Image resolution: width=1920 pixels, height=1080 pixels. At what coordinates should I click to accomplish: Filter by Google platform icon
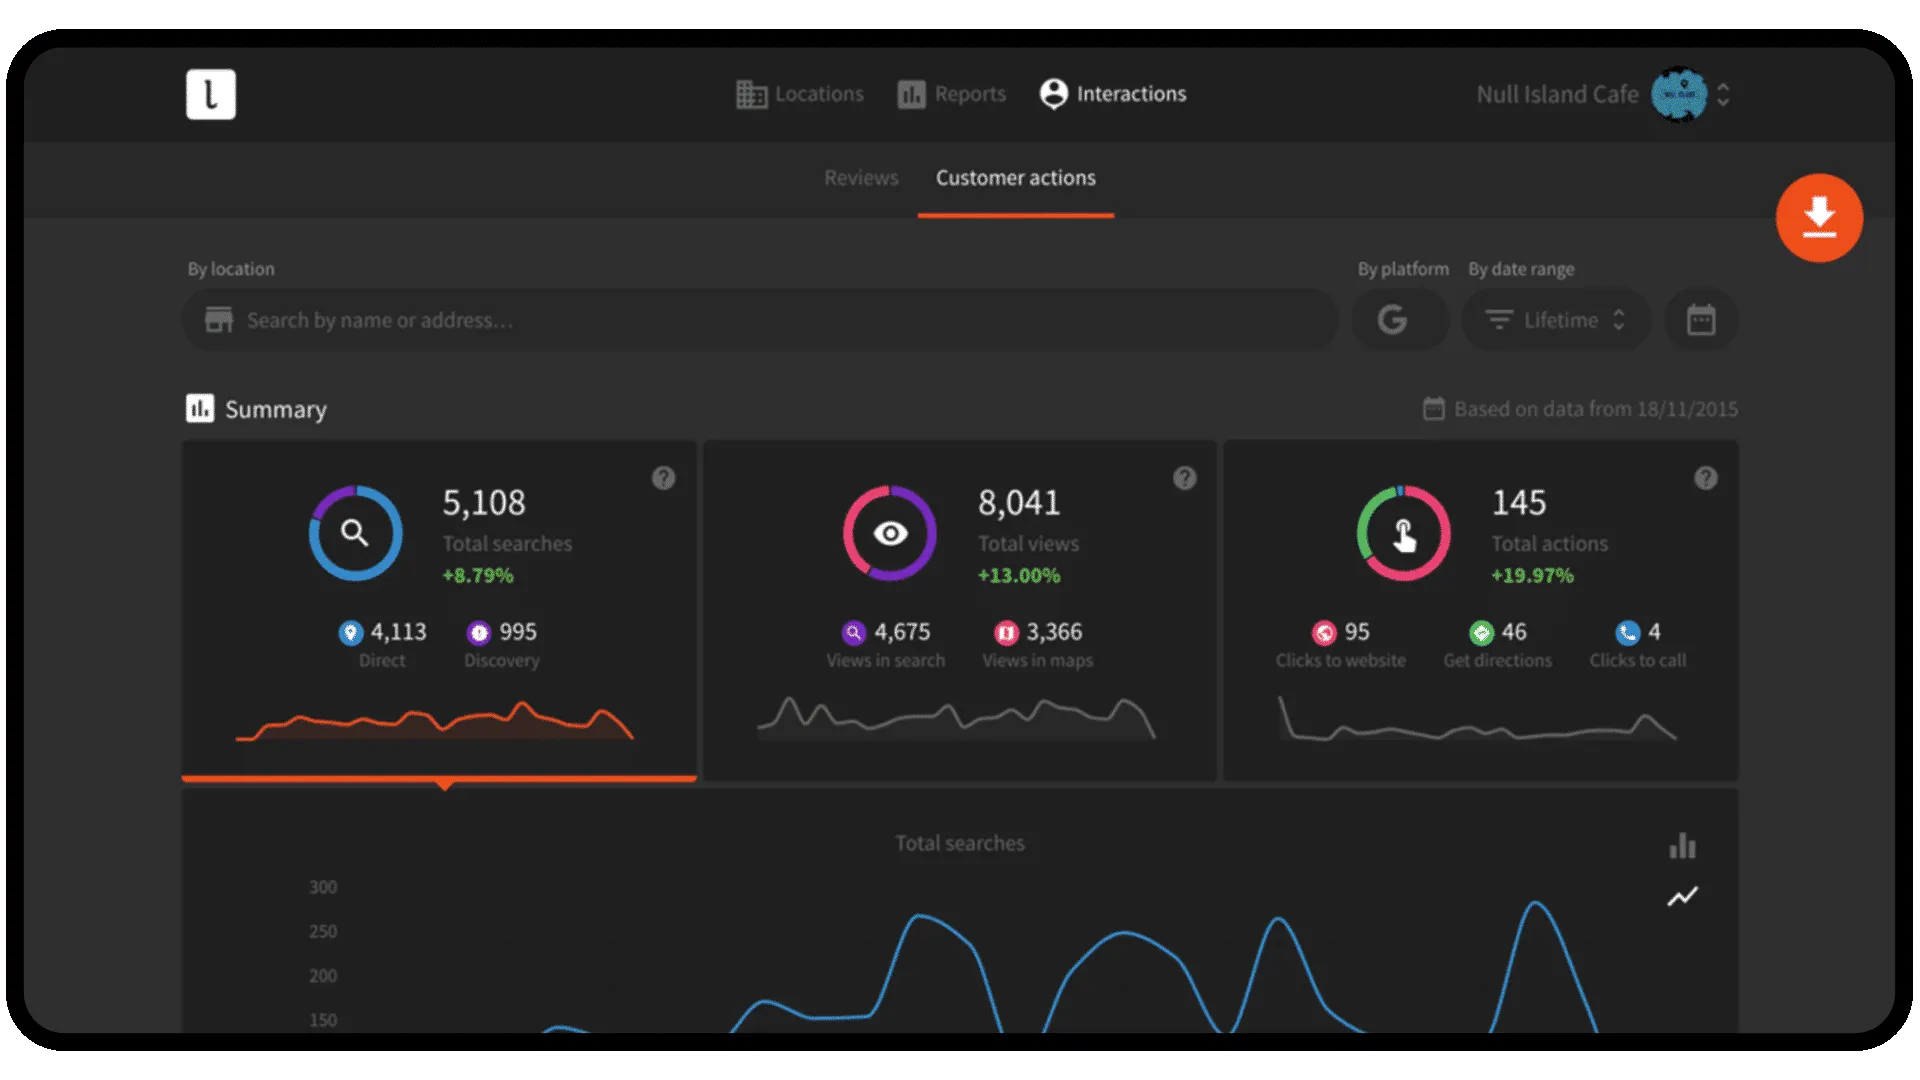pyautogui.click(x=1392, y=320)
